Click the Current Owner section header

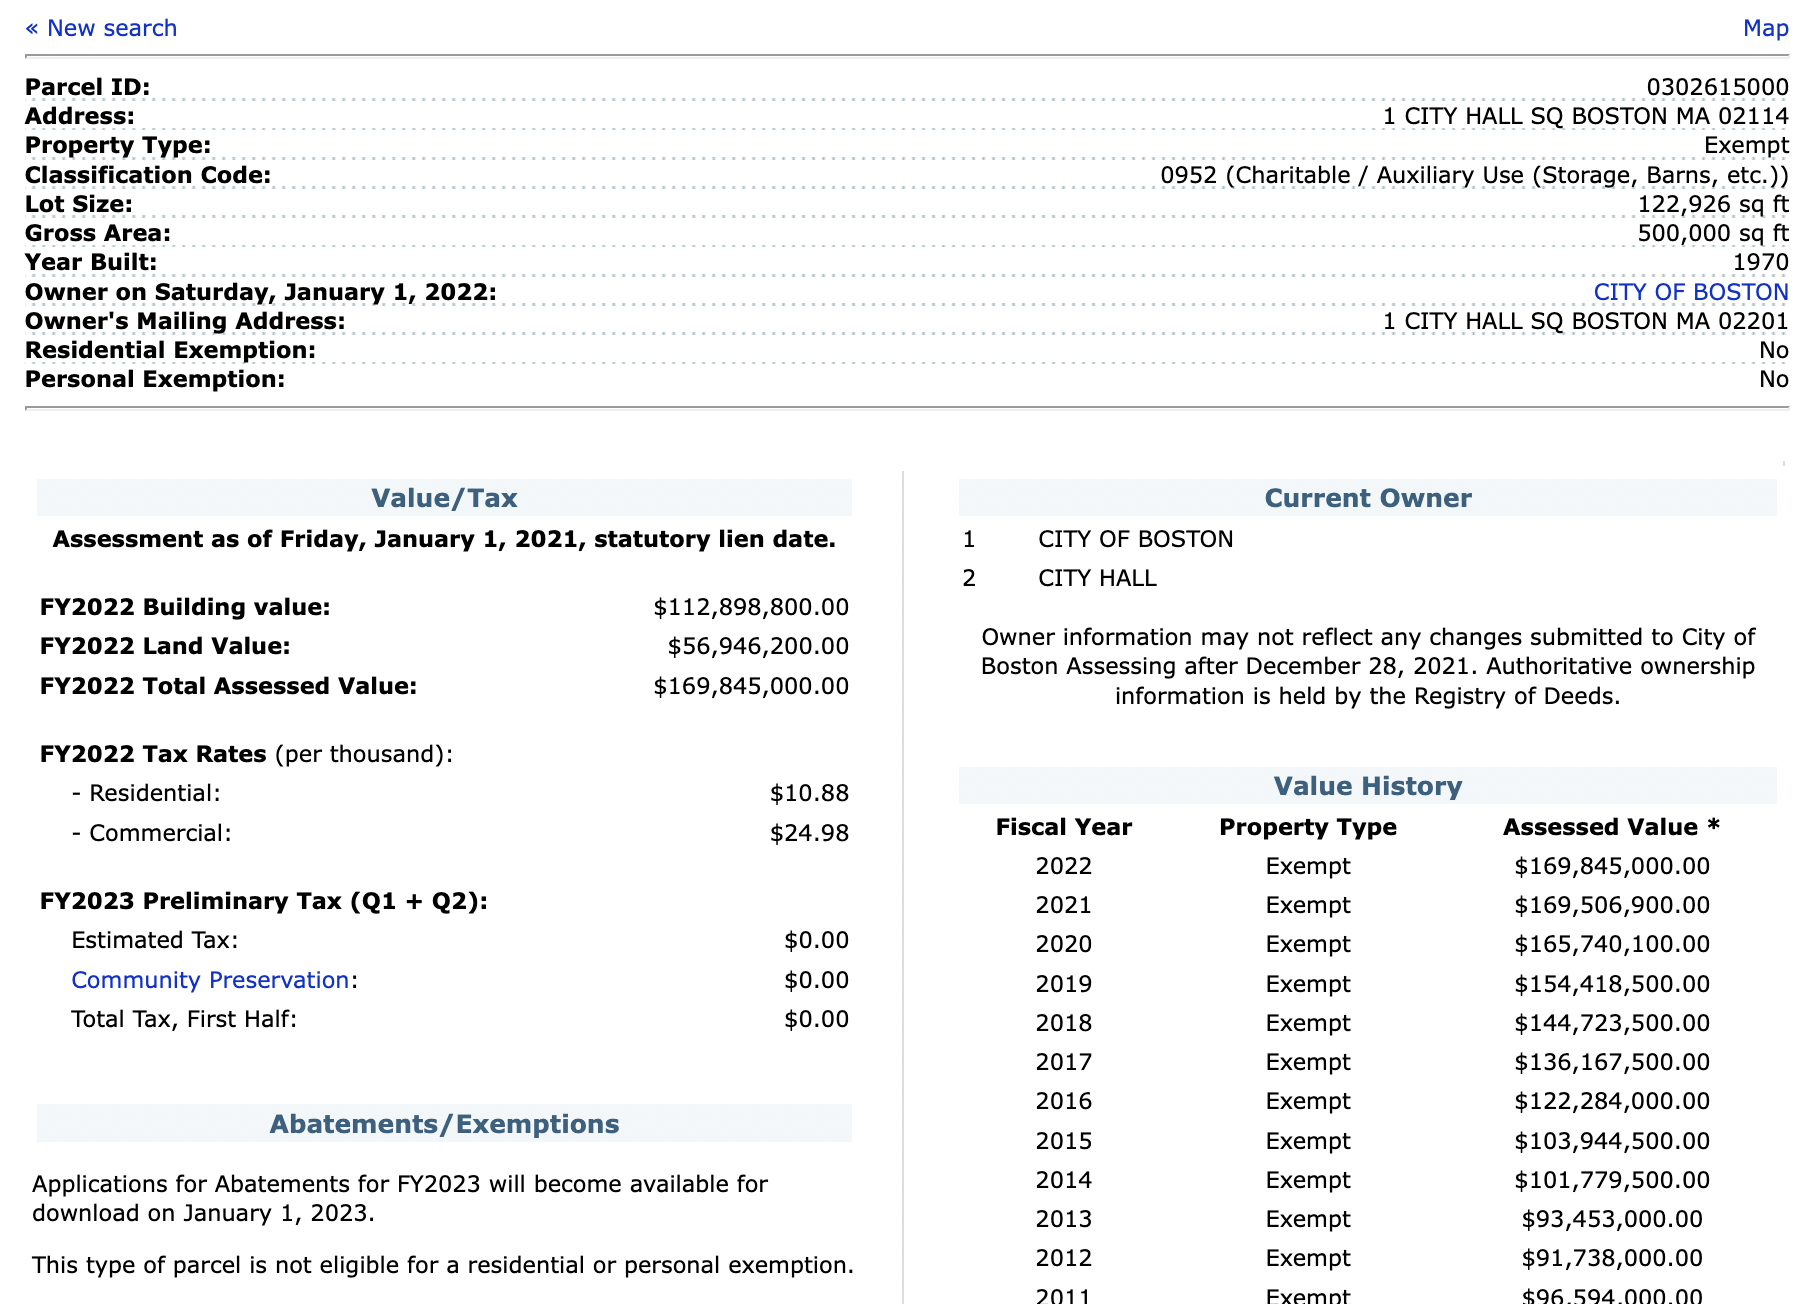point(1367,498)
